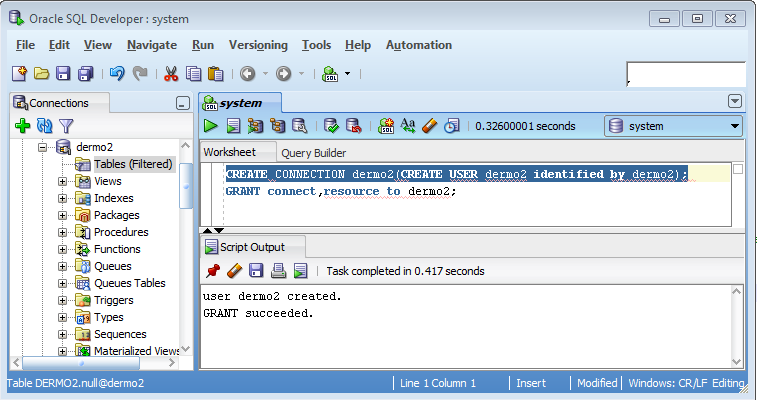Commit changes with database check icon
Image resolution: width=757 pixels, height=400 pixels.
[331, 126]
